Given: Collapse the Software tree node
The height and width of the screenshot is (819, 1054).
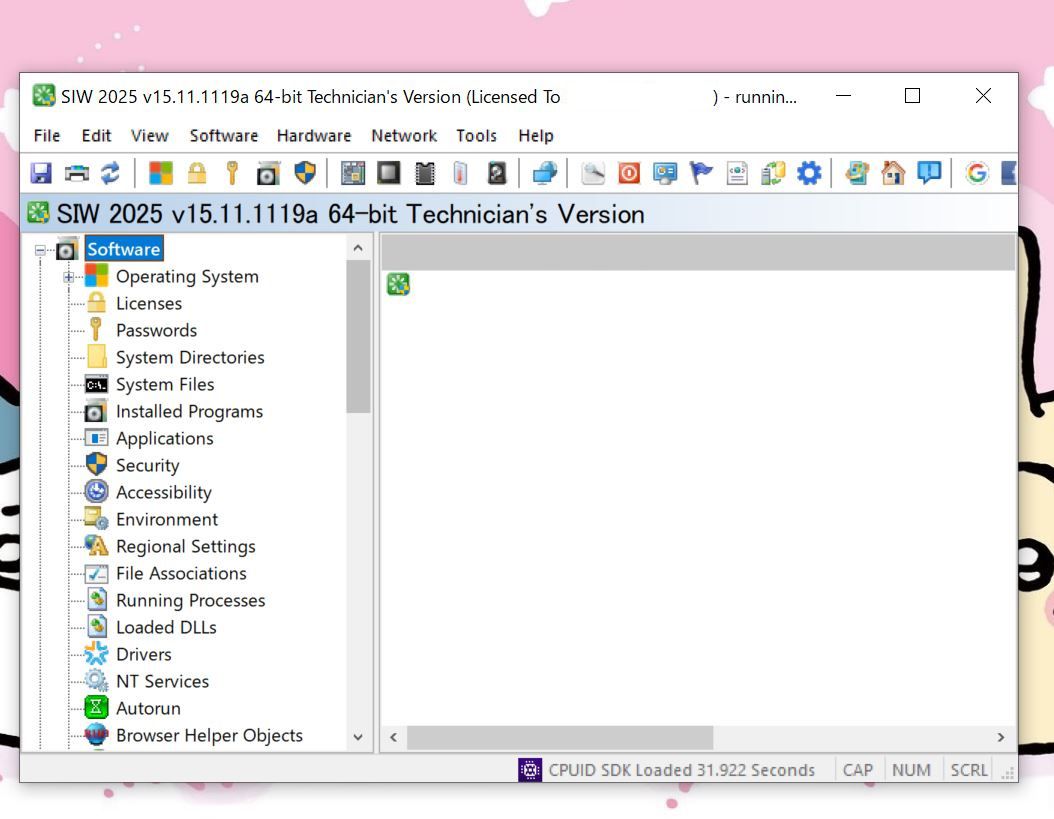Looking at the screenshot, I should click(x=41, y=250).
